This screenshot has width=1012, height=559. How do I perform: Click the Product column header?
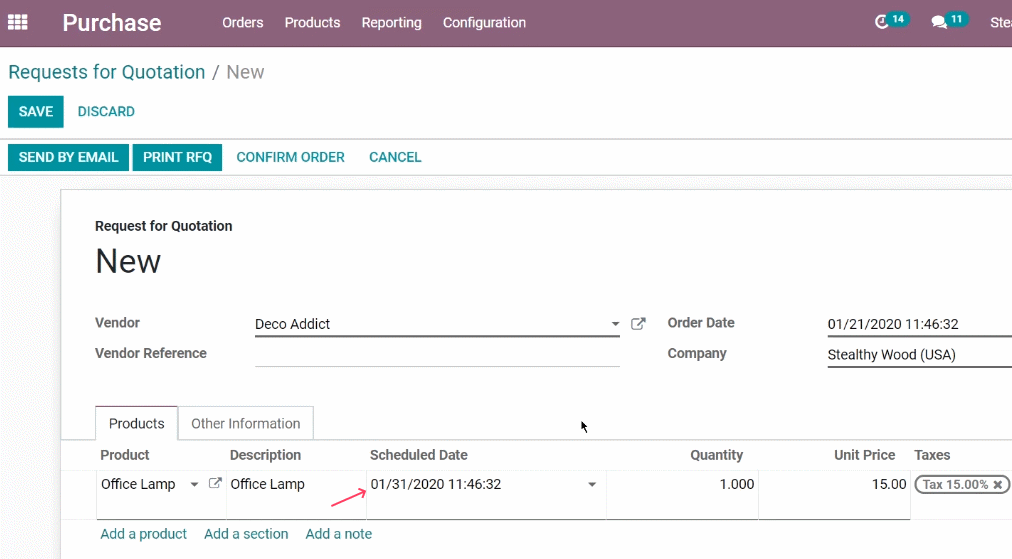click(125, 455)
